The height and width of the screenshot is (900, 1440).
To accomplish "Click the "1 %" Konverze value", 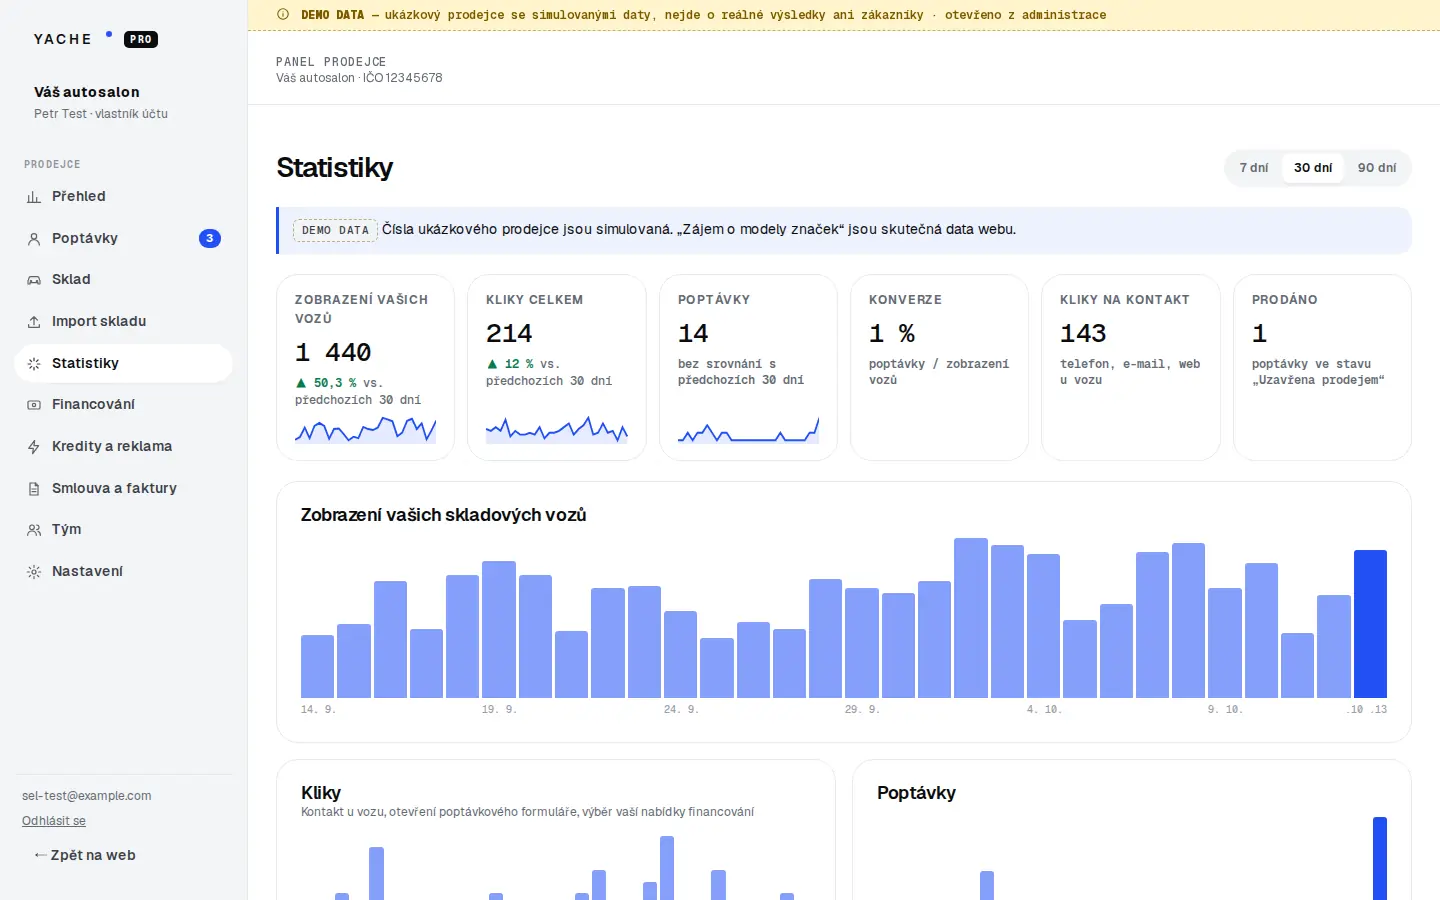I will click(x=892, y=333).
